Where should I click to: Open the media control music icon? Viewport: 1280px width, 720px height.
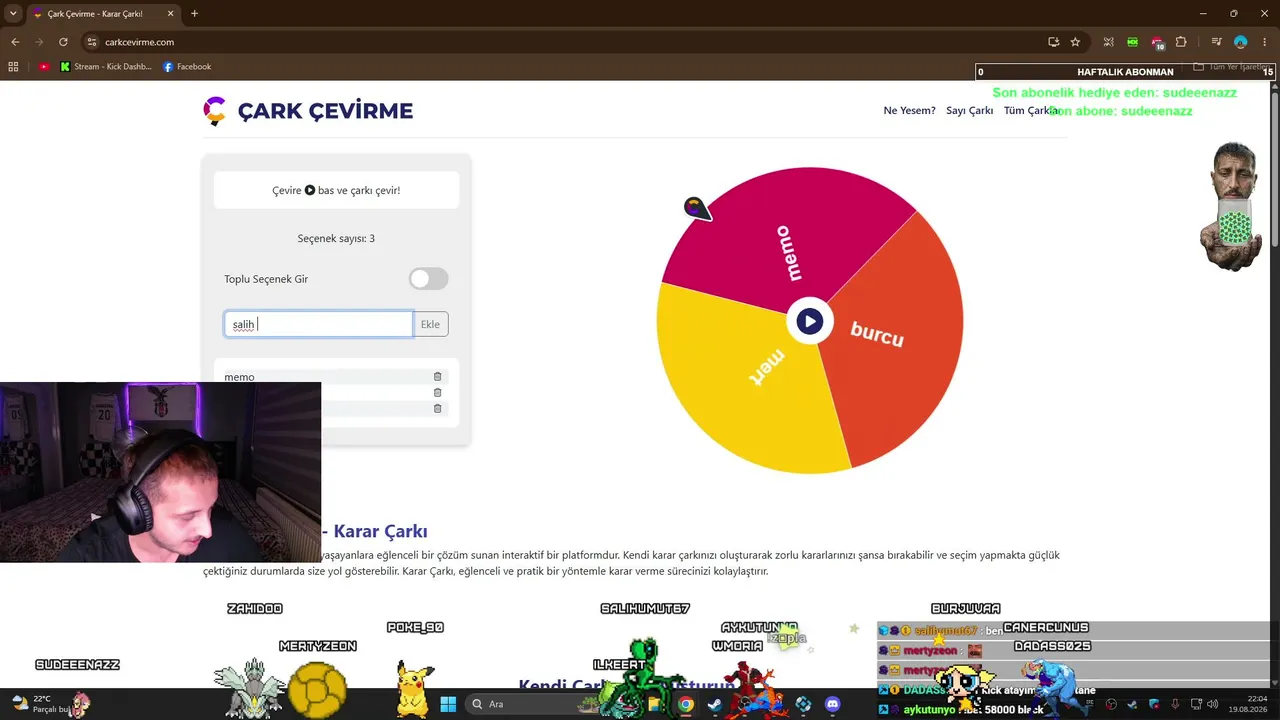(1216, 42)
